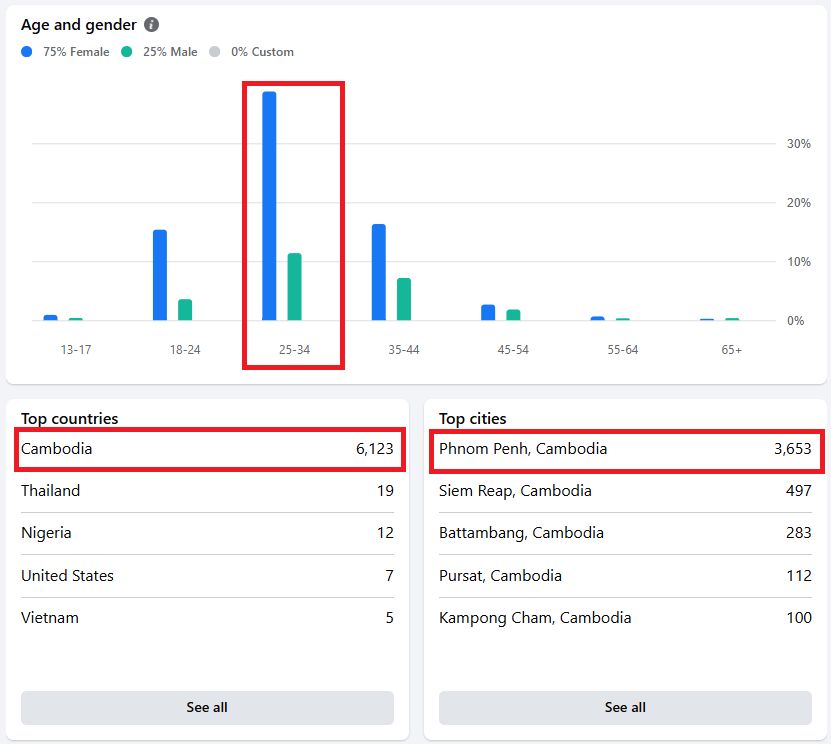This screenshot has width=831, height=744.
Task: Select Siem Reap, Cambodia city
Action: point(625,491)
